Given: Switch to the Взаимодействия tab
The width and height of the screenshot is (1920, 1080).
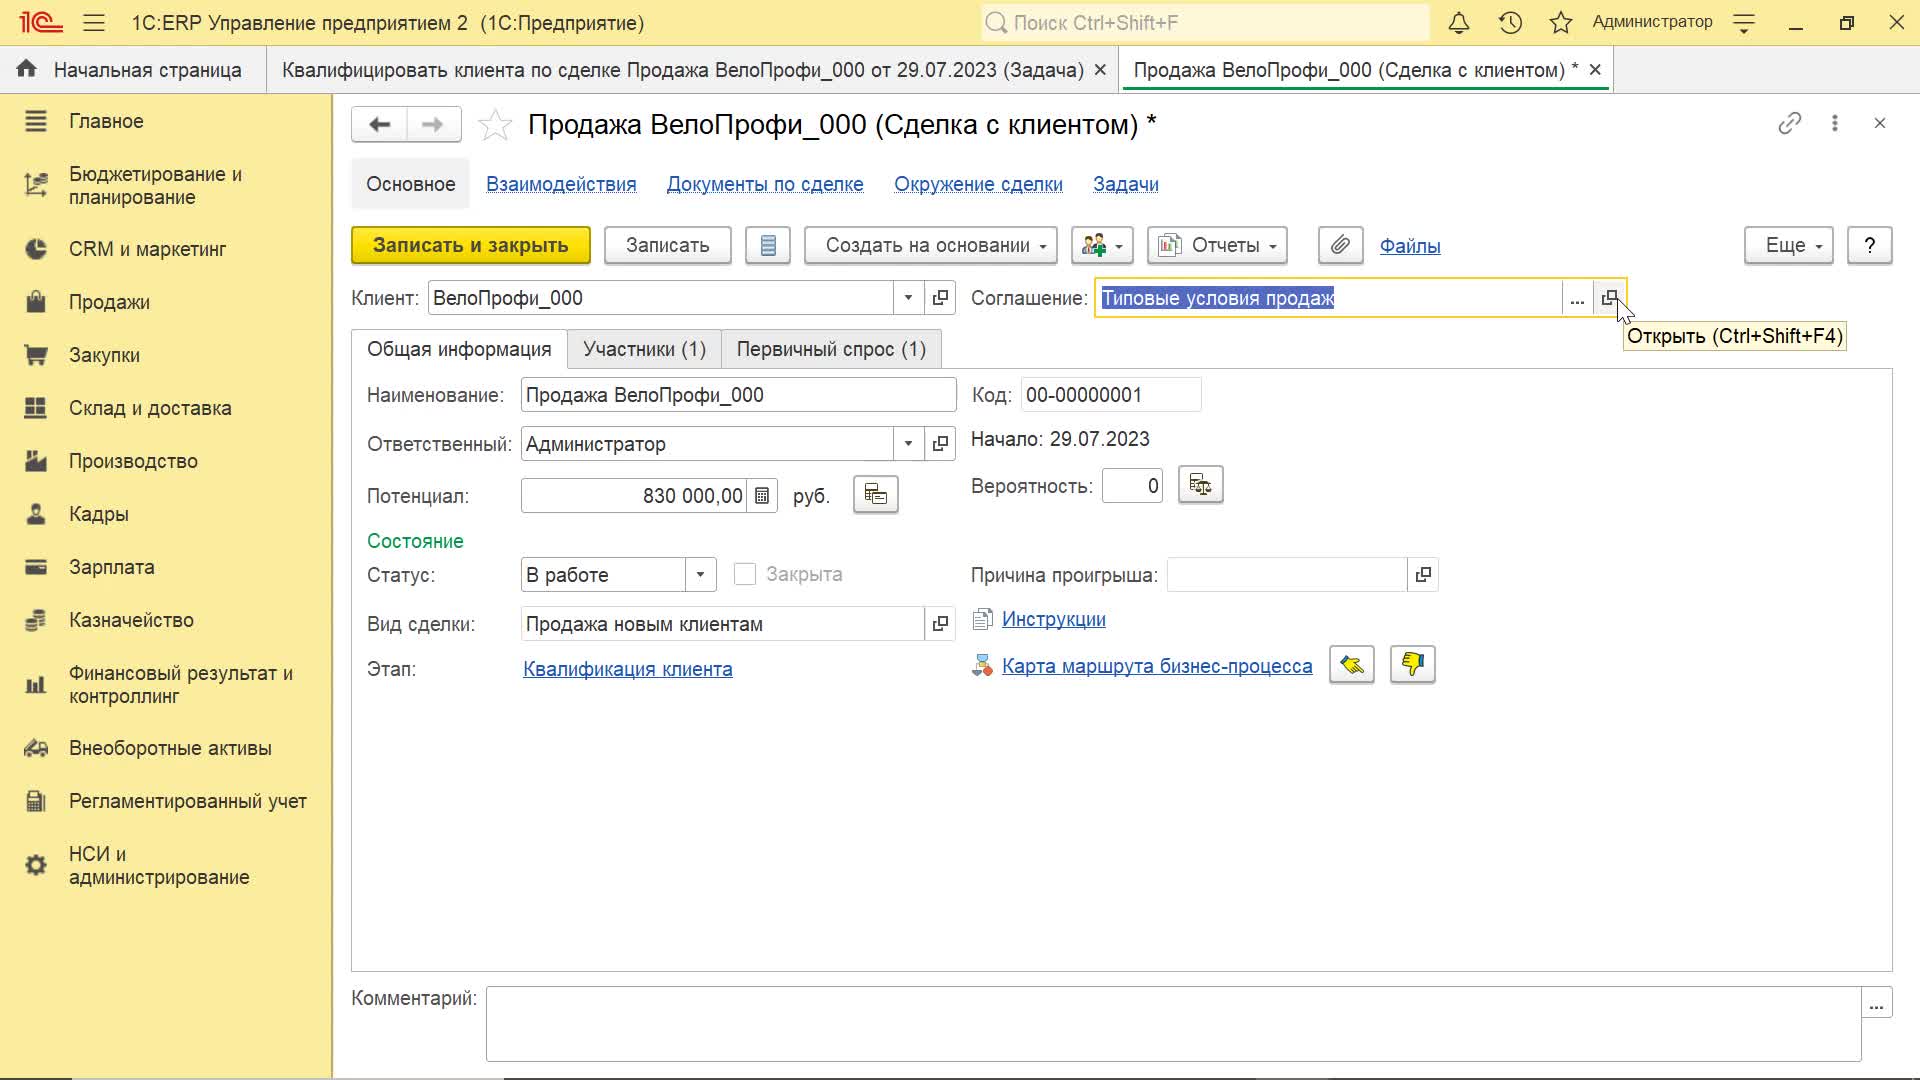Looking at the screenshot, I should (561, 184).
